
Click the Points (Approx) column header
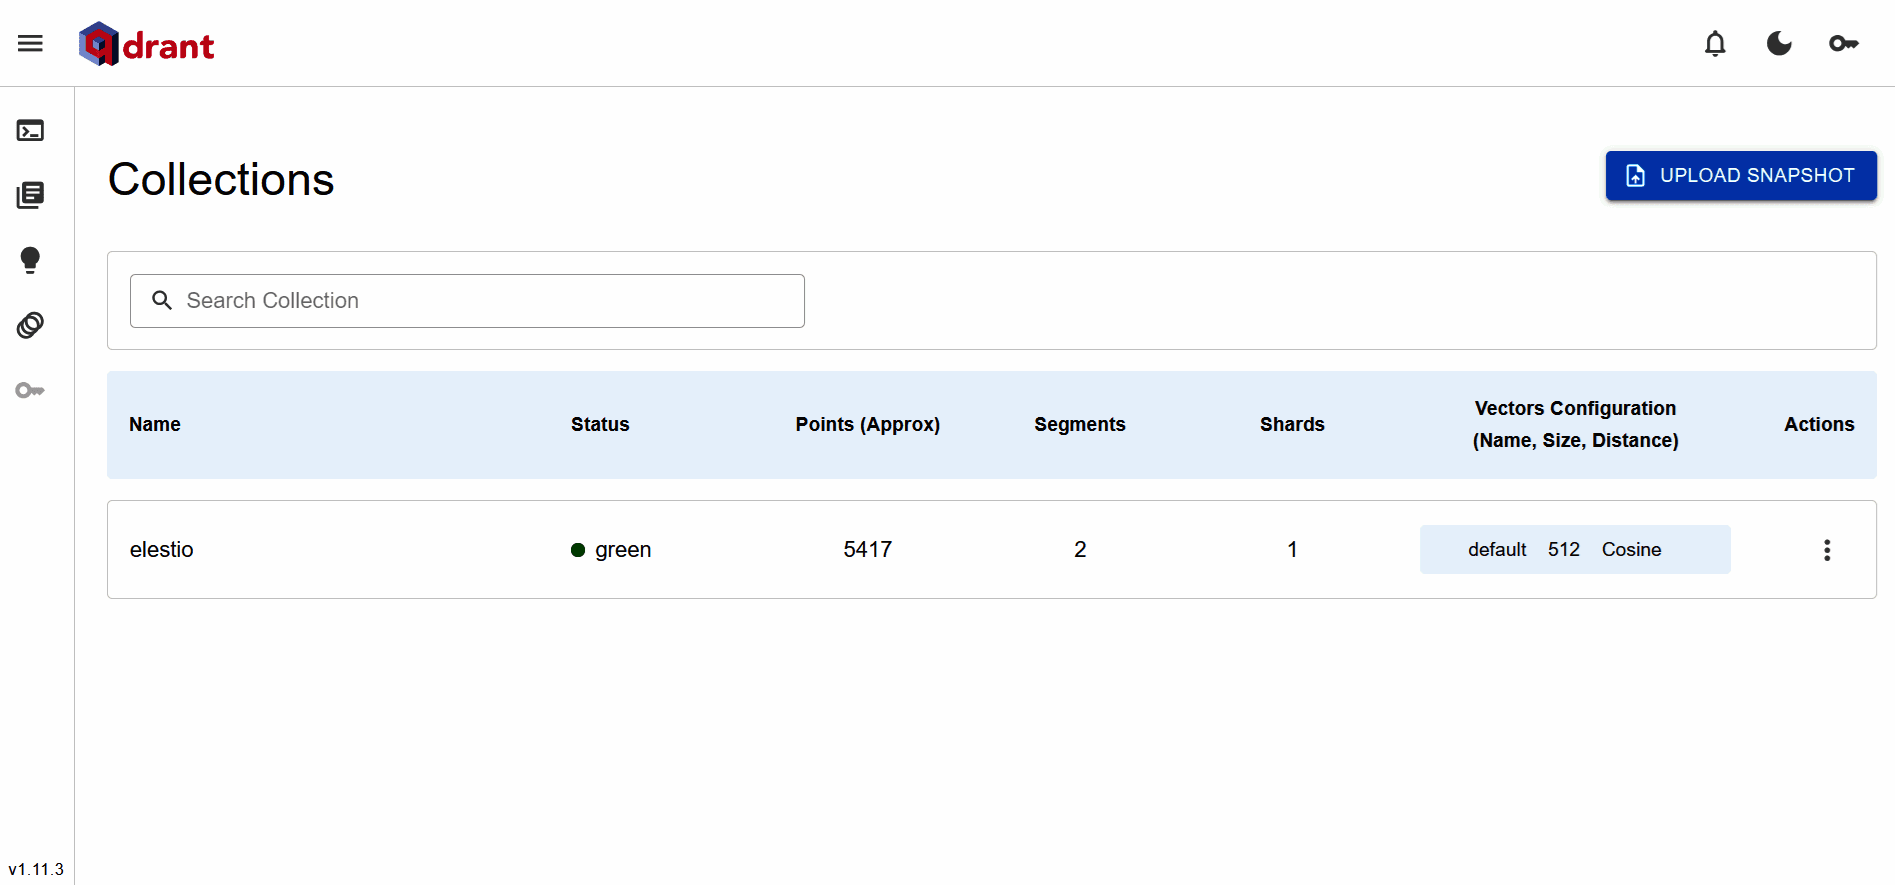tap(867, 424)
